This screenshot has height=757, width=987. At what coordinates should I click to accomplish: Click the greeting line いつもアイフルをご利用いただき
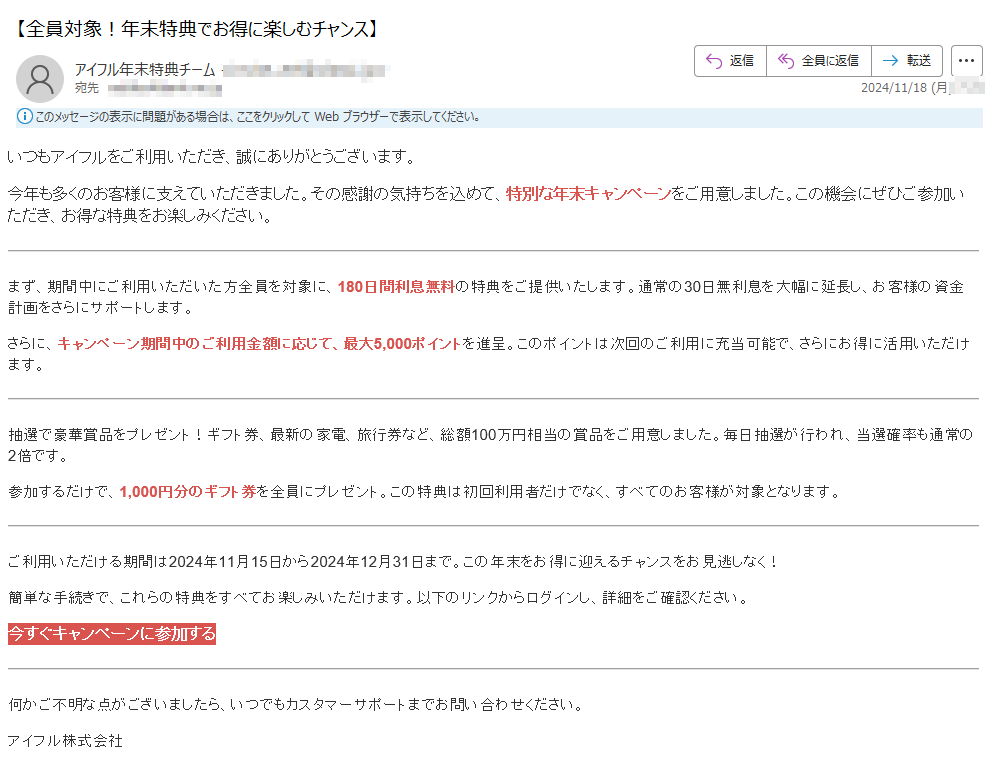tap(212, 156)
